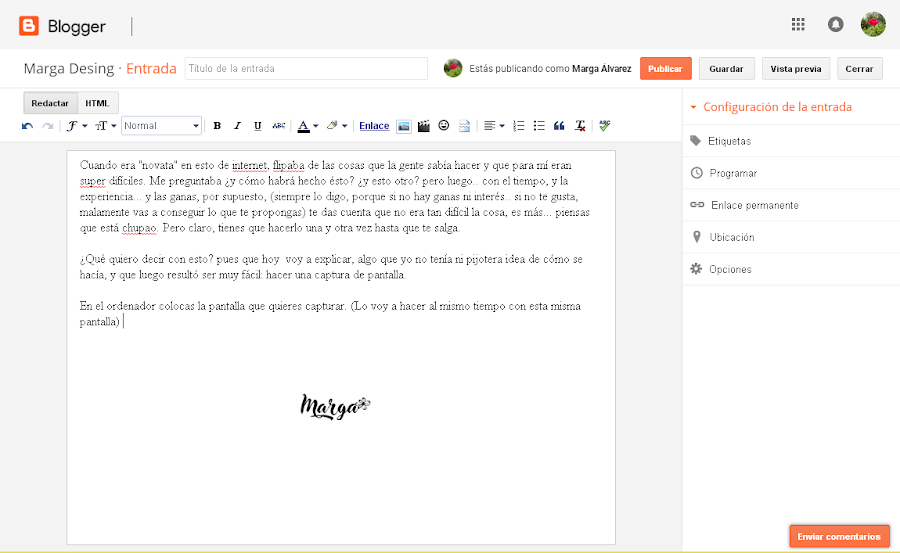Click the orange Entrada label

[151, 68]
